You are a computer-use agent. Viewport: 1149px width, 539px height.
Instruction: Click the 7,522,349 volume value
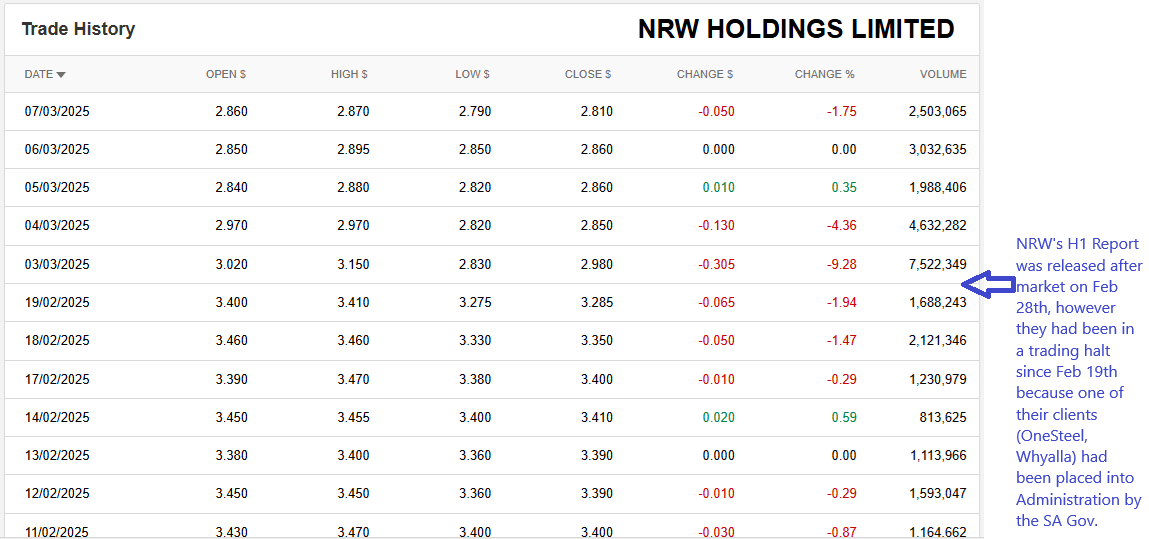coord(937,265)
